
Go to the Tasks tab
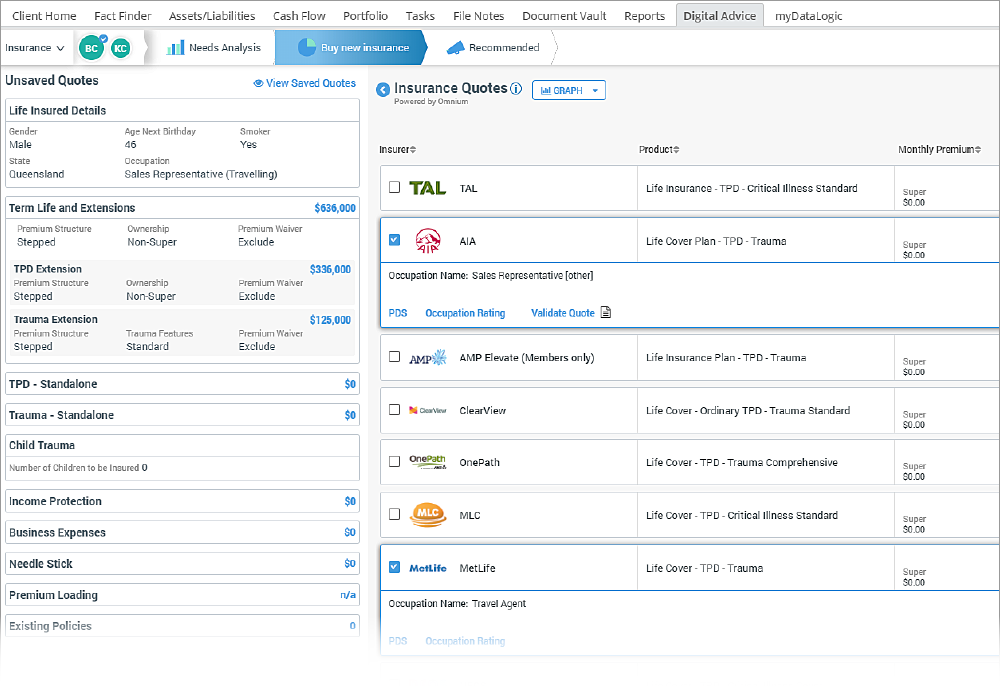tap(420, 16)
